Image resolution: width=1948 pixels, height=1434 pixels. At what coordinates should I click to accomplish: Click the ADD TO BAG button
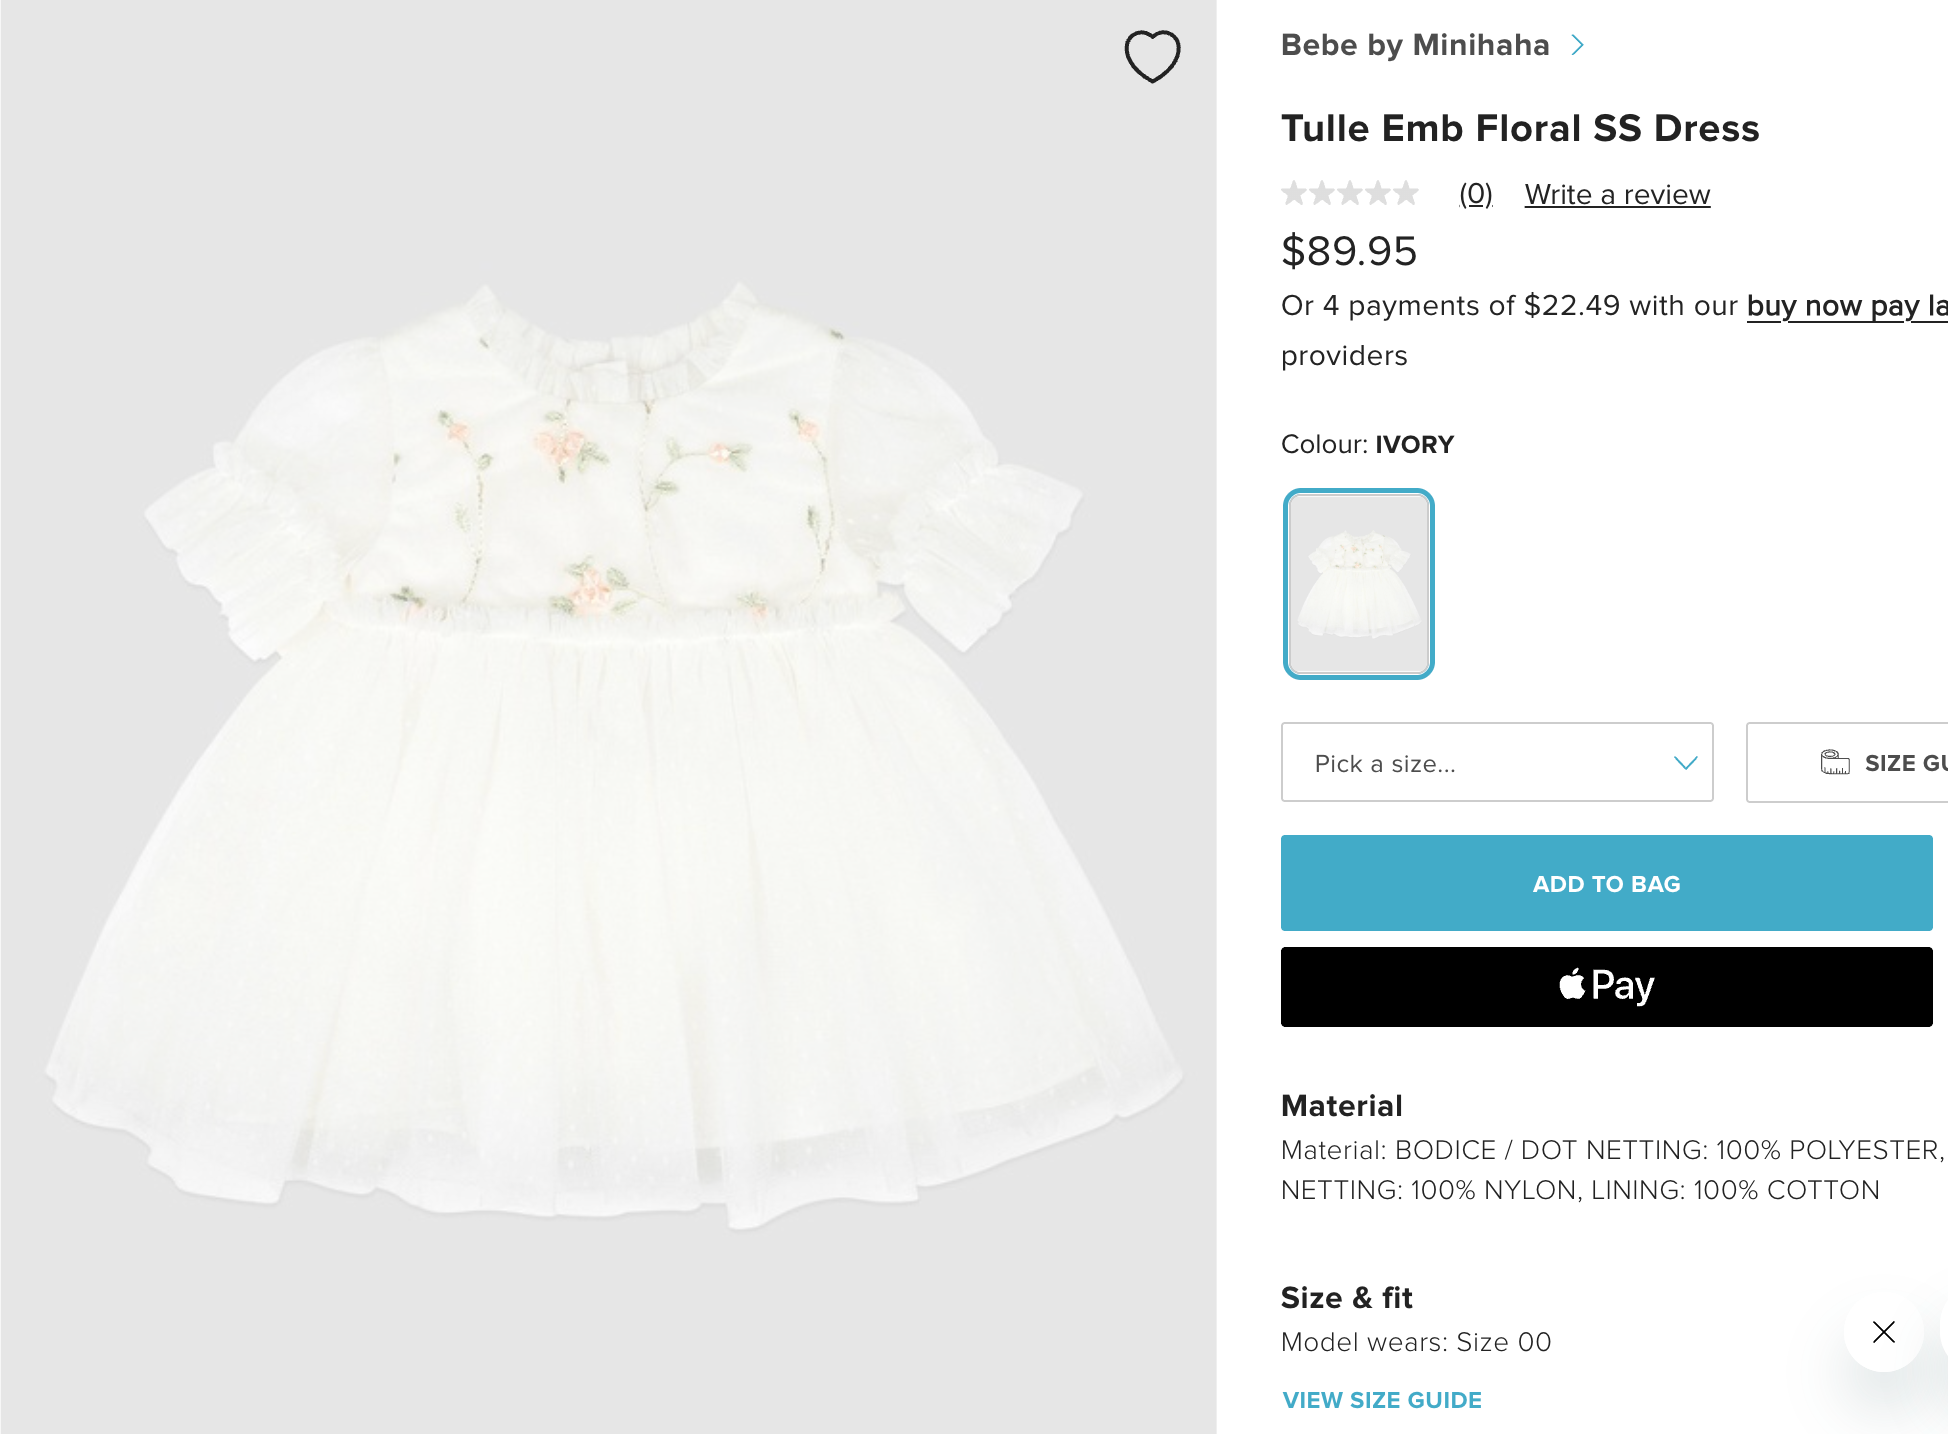pyautogui.click(x=1606, y=883)
